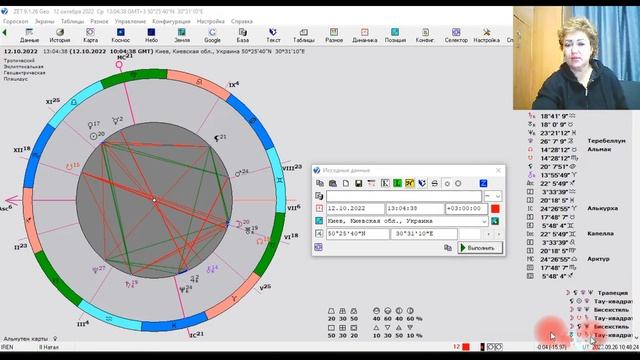This screenshot has width=640, height=360.
Task: Click the empty name input field
Action: pyautogui.click(x=404, y=196)
